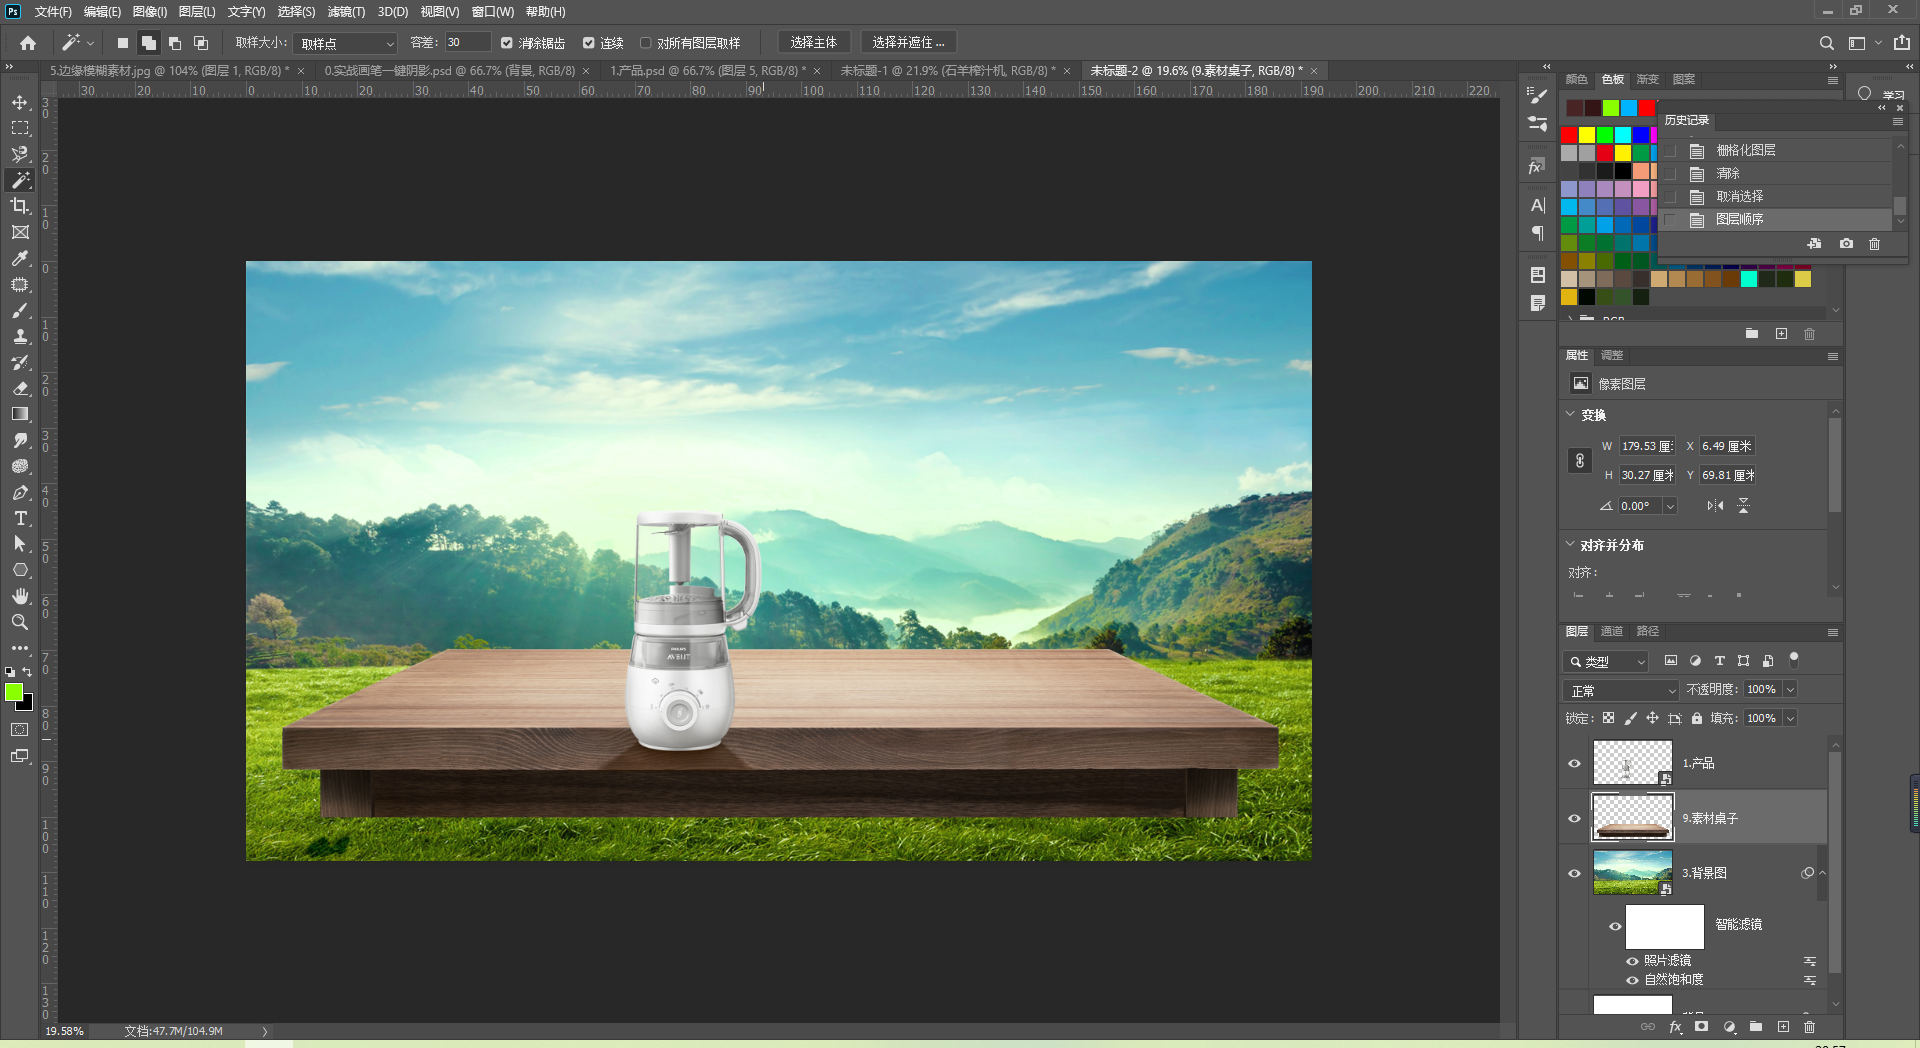The image size is (1920, 1048).
Task: Click the green foreground color swatch
Action: pyautogui.click(x=14, y=692)
